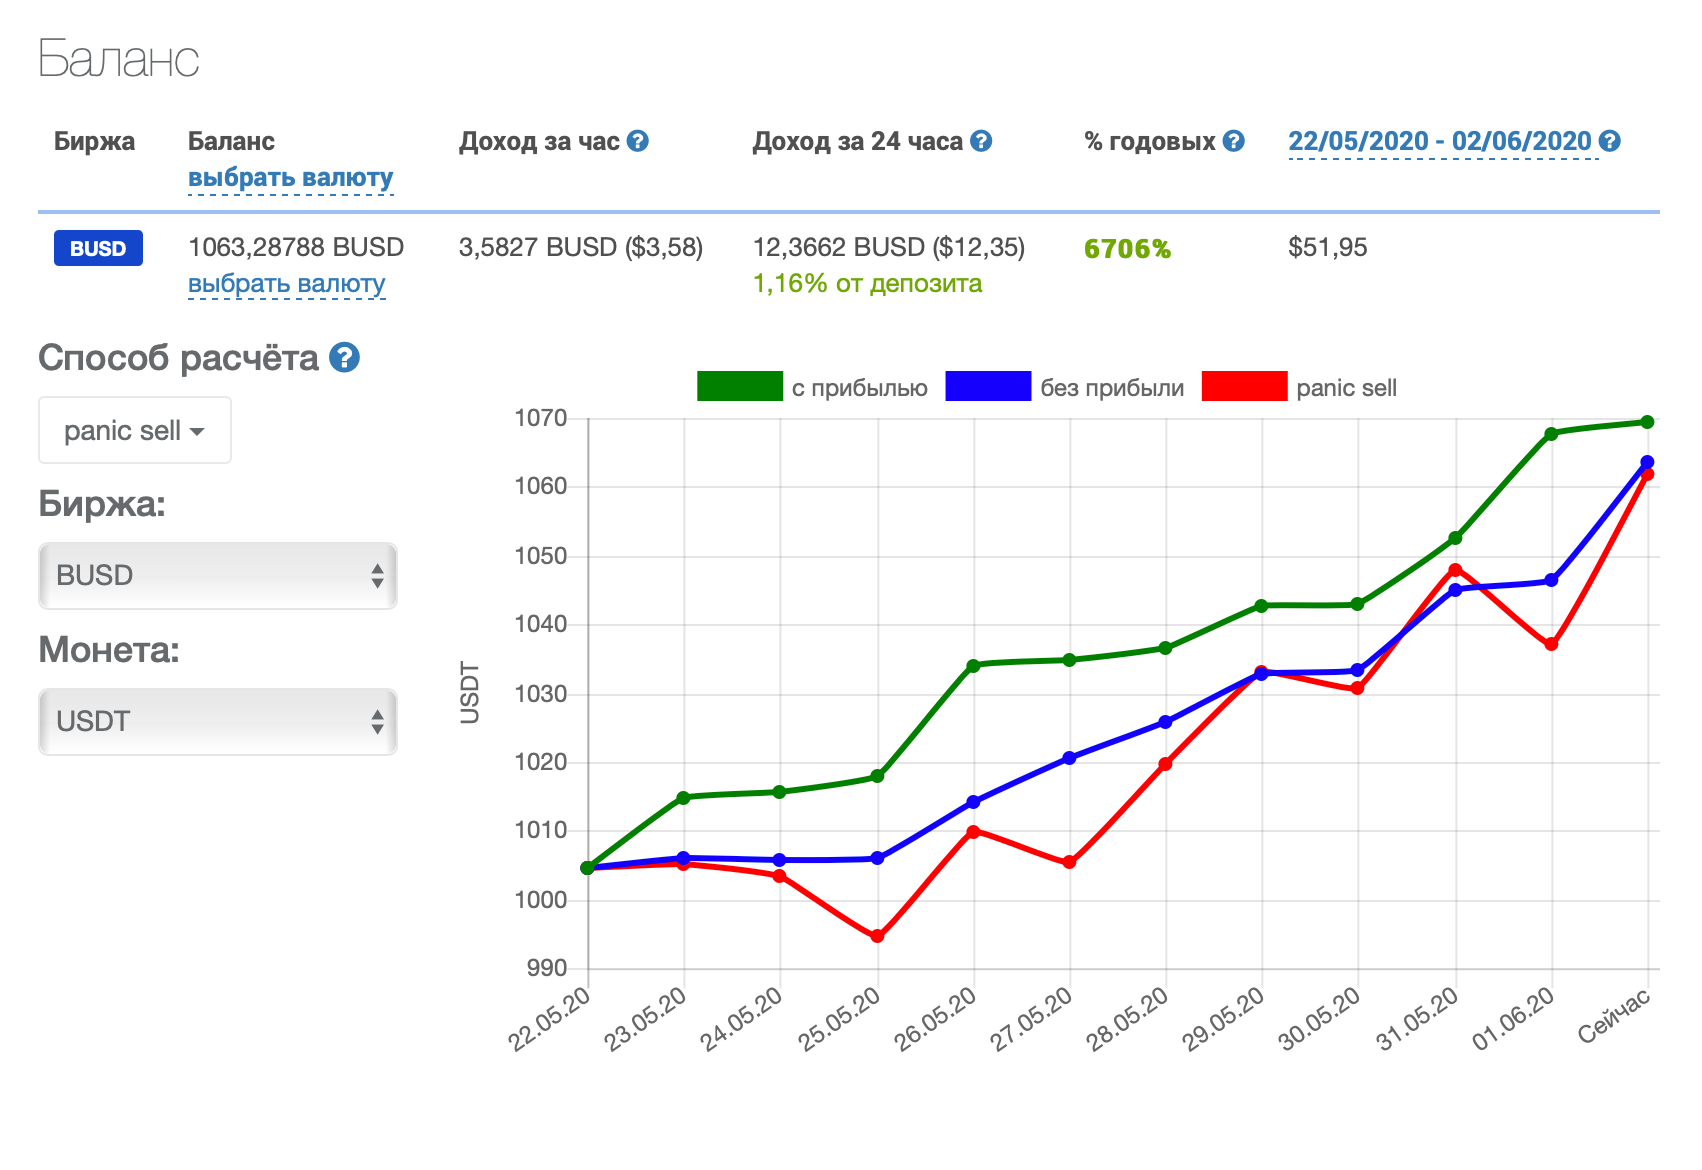Click выбрать валюту link in header
Image resolution: width=1702 pixels, height=1170 pixels.
point(290,178)
